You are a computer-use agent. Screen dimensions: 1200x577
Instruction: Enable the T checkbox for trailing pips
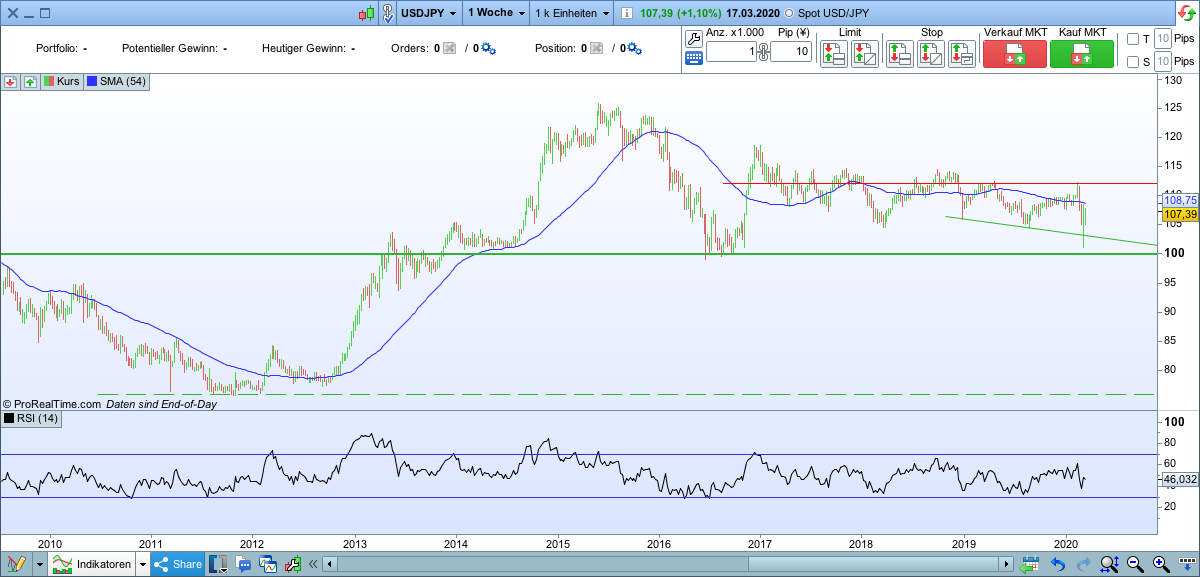tap(1131, 37)
